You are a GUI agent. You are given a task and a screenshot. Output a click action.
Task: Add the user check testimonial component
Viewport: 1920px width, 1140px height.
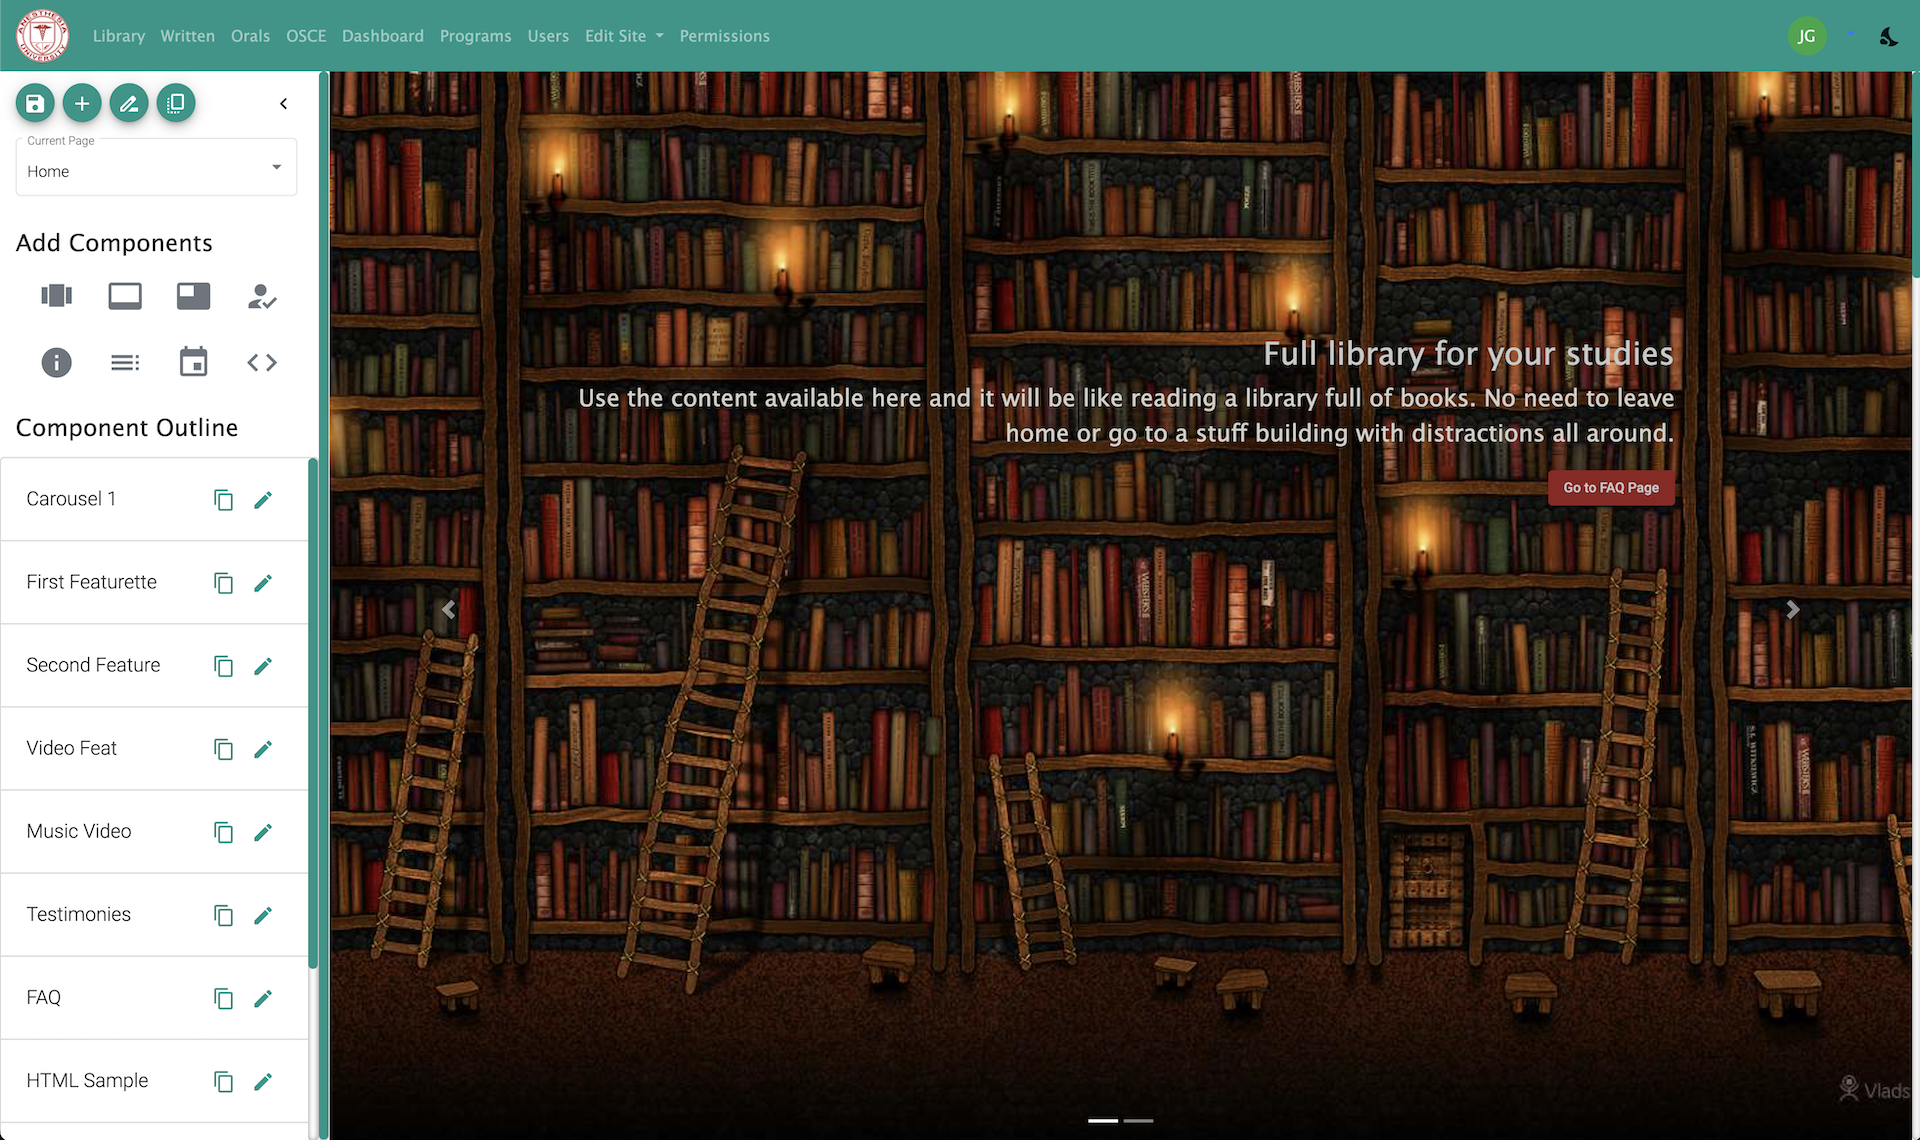(x=262, y=296)
